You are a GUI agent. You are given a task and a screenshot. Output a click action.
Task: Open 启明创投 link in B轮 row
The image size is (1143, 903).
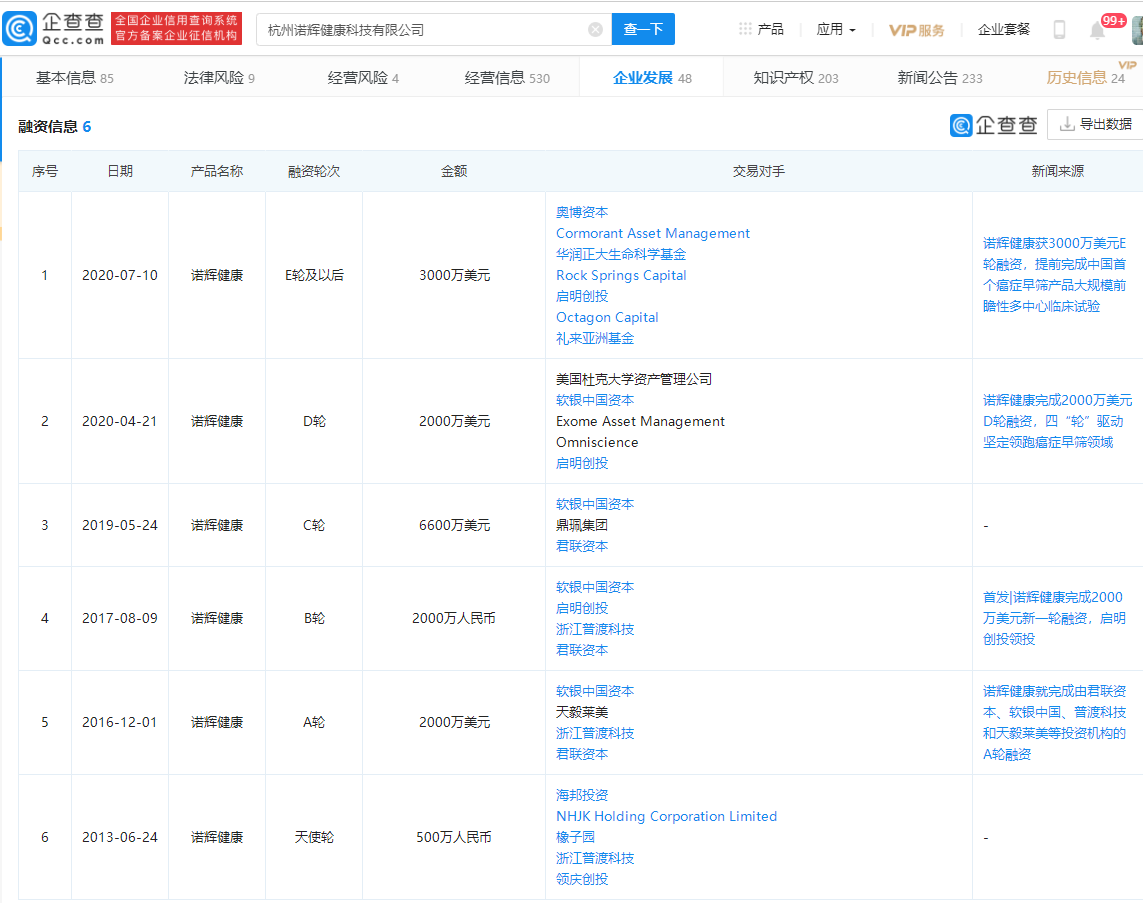coord(582,609)
